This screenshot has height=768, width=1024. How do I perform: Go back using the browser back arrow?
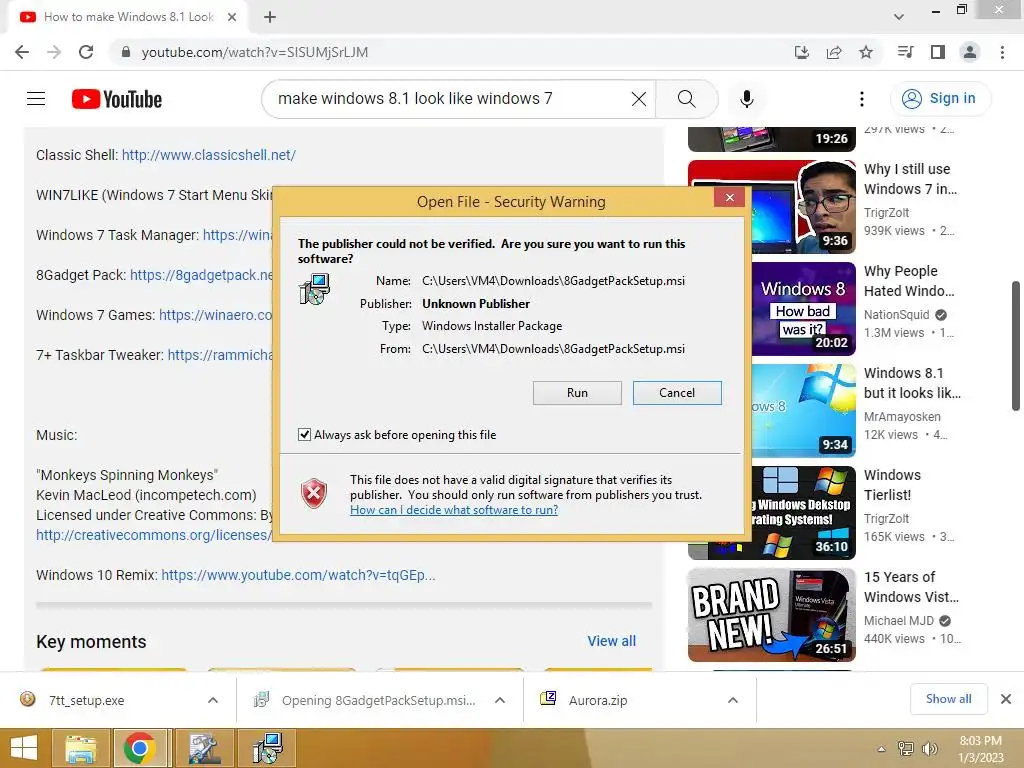22,52
